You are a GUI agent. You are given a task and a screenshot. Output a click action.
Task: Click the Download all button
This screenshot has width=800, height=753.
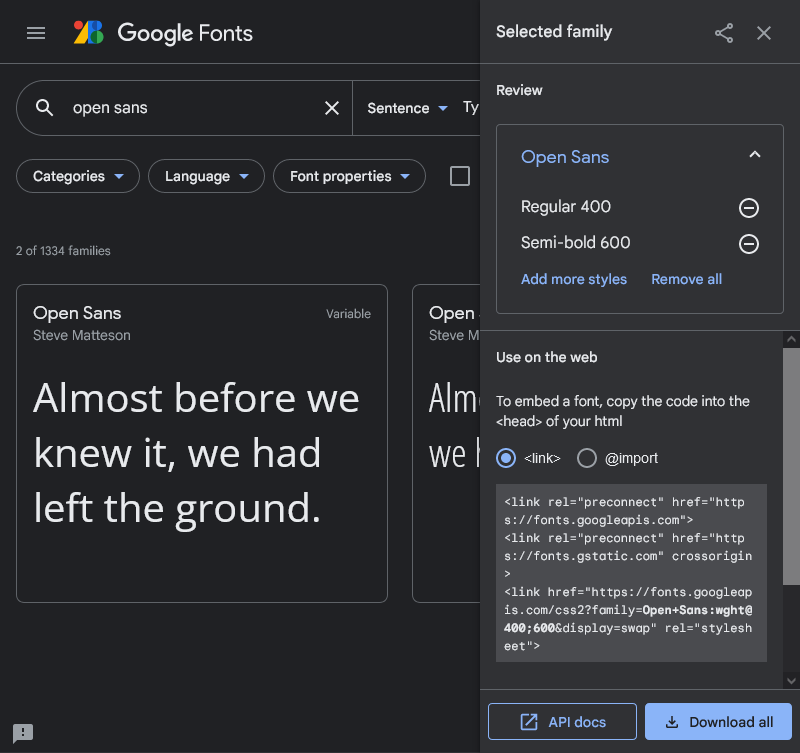click(718, 722)
